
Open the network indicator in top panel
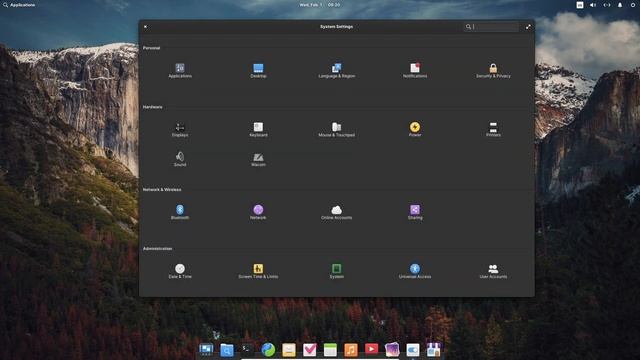(x=607, y=5)
